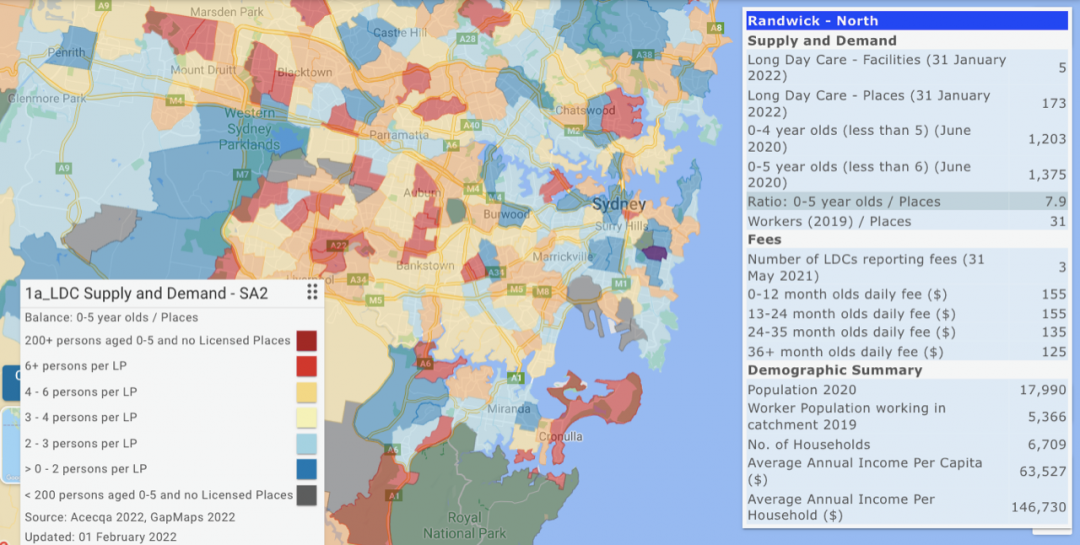Click the grey no Licensed Places swatch
1080x545 pixels.
coord(306,495)
